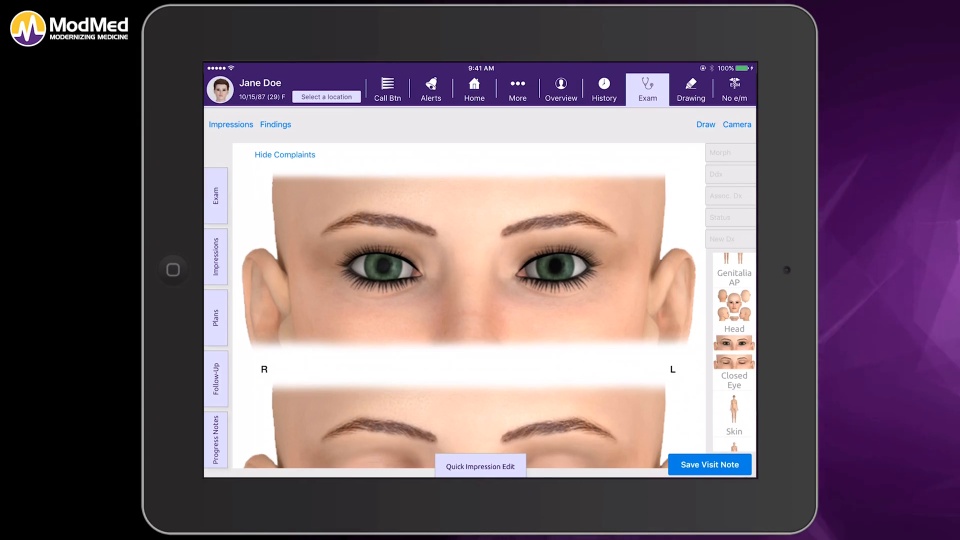Switch to the Impressions side tab
960x540 pixels.
pos(216,257)
